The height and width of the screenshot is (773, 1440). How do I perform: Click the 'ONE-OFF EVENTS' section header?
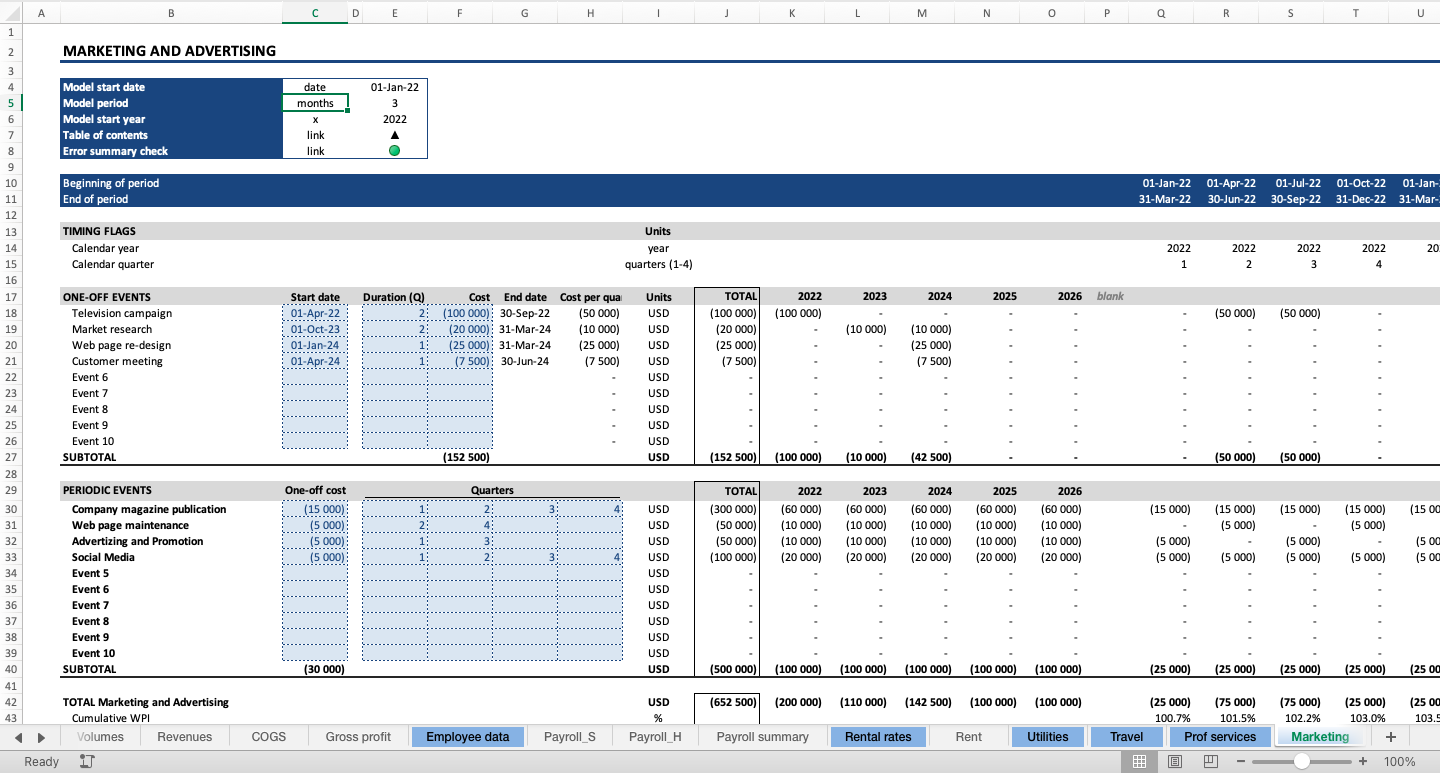(107, 297)
